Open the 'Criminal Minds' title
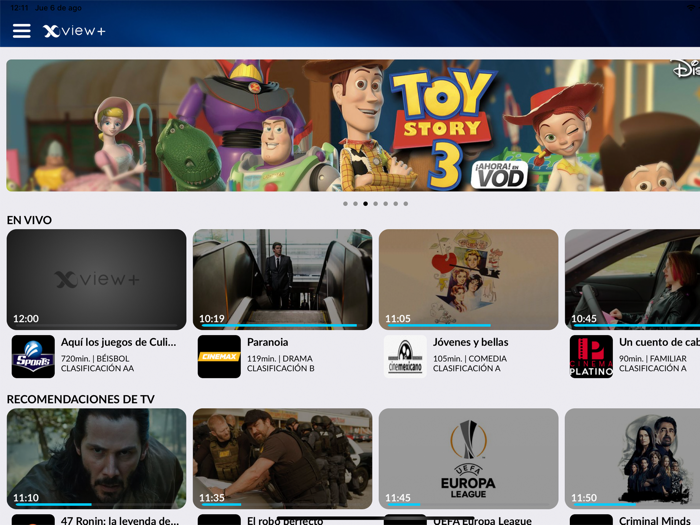Image resolution: width=700 pixels, height=525 pixels. [x=655, y=521]
